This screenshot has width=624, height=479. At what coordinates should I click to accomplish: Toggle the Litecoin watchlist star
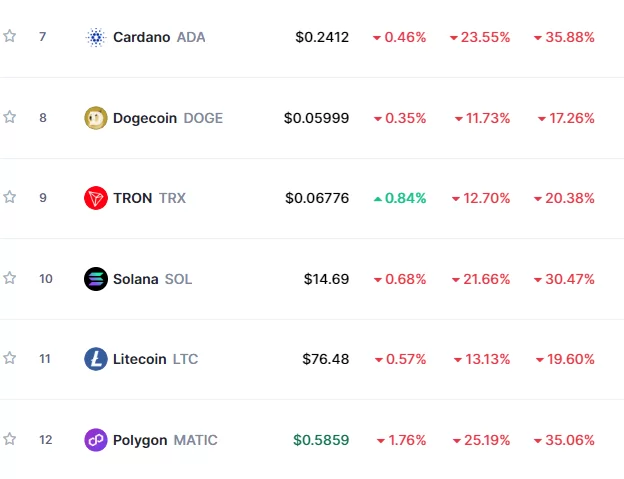[x=10, y=358]
